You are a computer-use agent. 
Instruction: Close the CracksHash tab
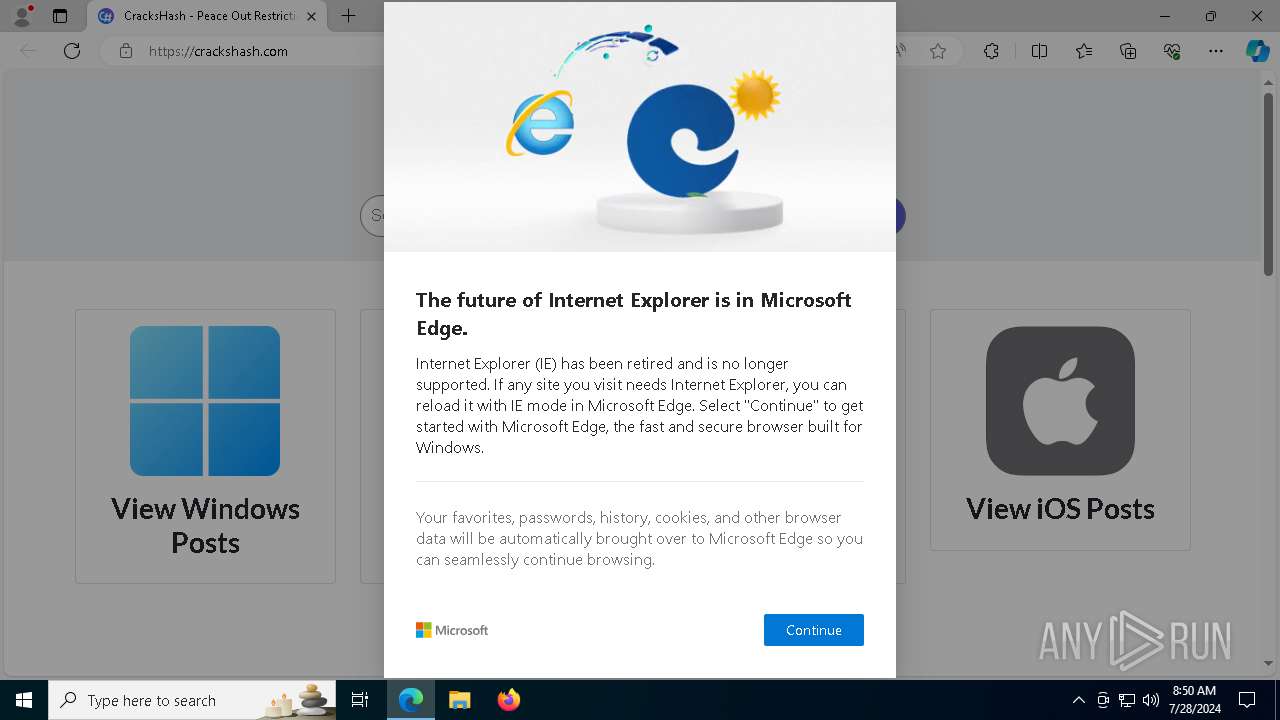311,16
